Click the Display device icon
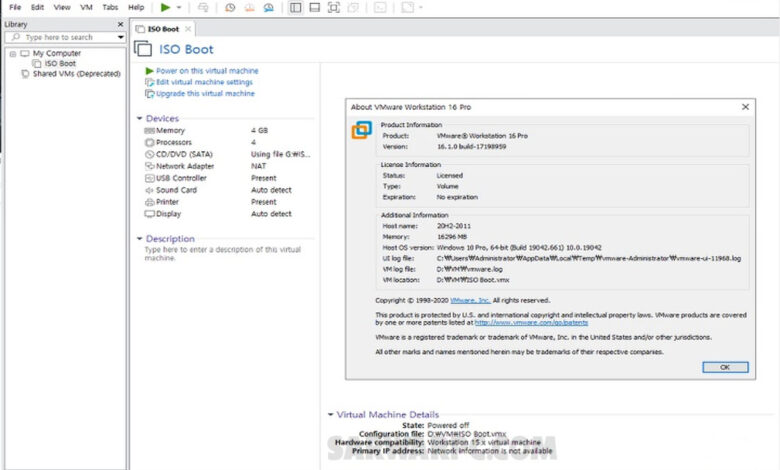This screenshot has height=470, width=780. point(149,214)
